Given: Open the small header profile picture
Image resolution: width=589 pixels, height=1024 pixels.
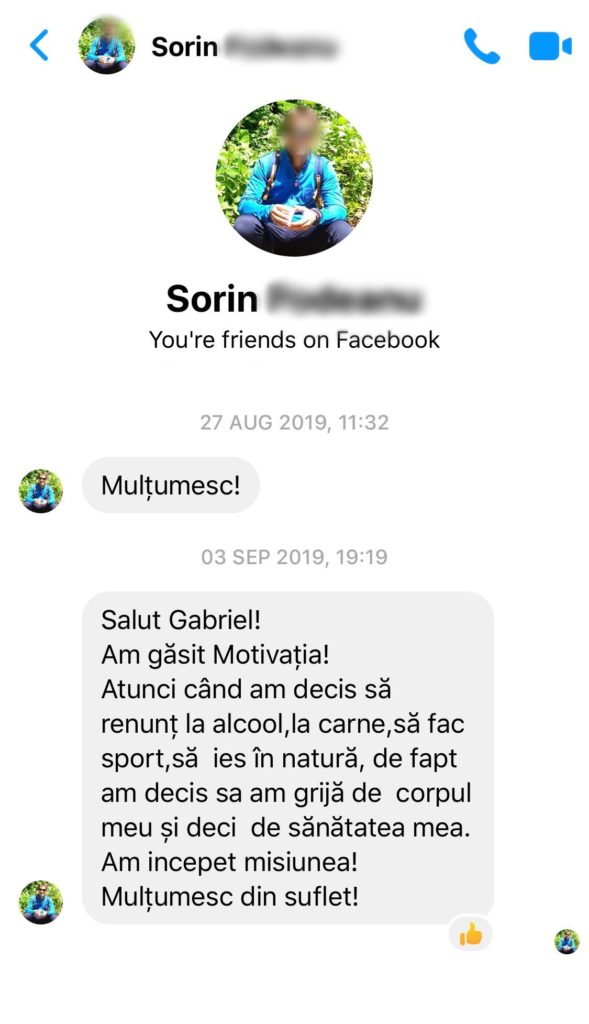Looking at the screenshot, I should (106, 45).
